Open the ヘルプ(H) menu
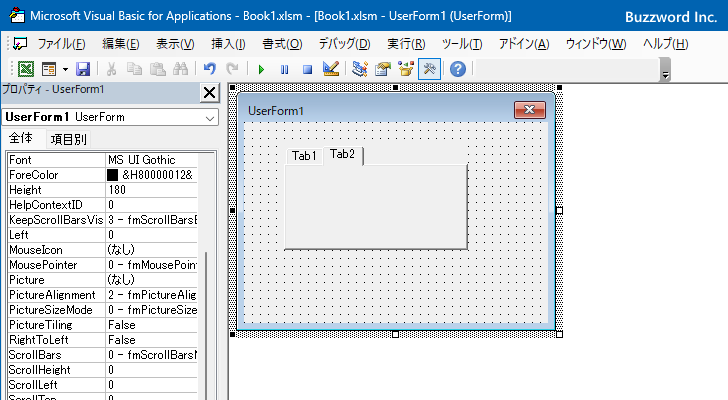 click(x=665, y=44)
